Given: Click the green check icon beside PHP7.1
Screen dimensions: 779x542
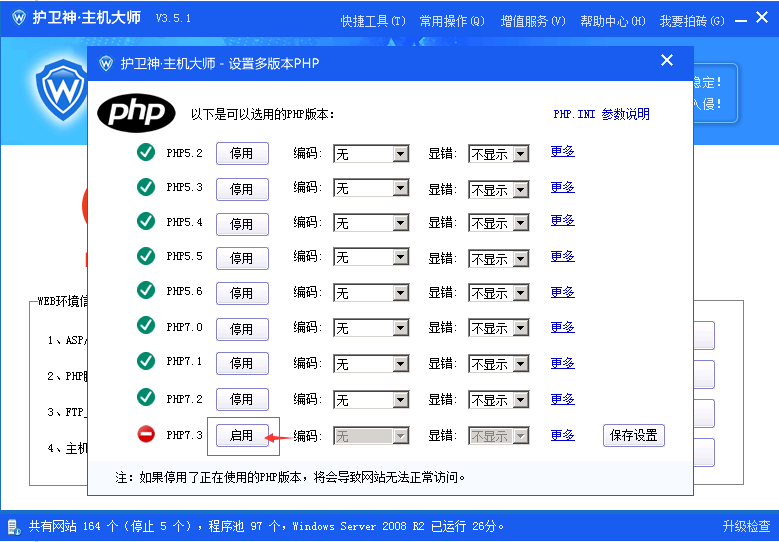Looking at the screenshot, I should (146, 361).
